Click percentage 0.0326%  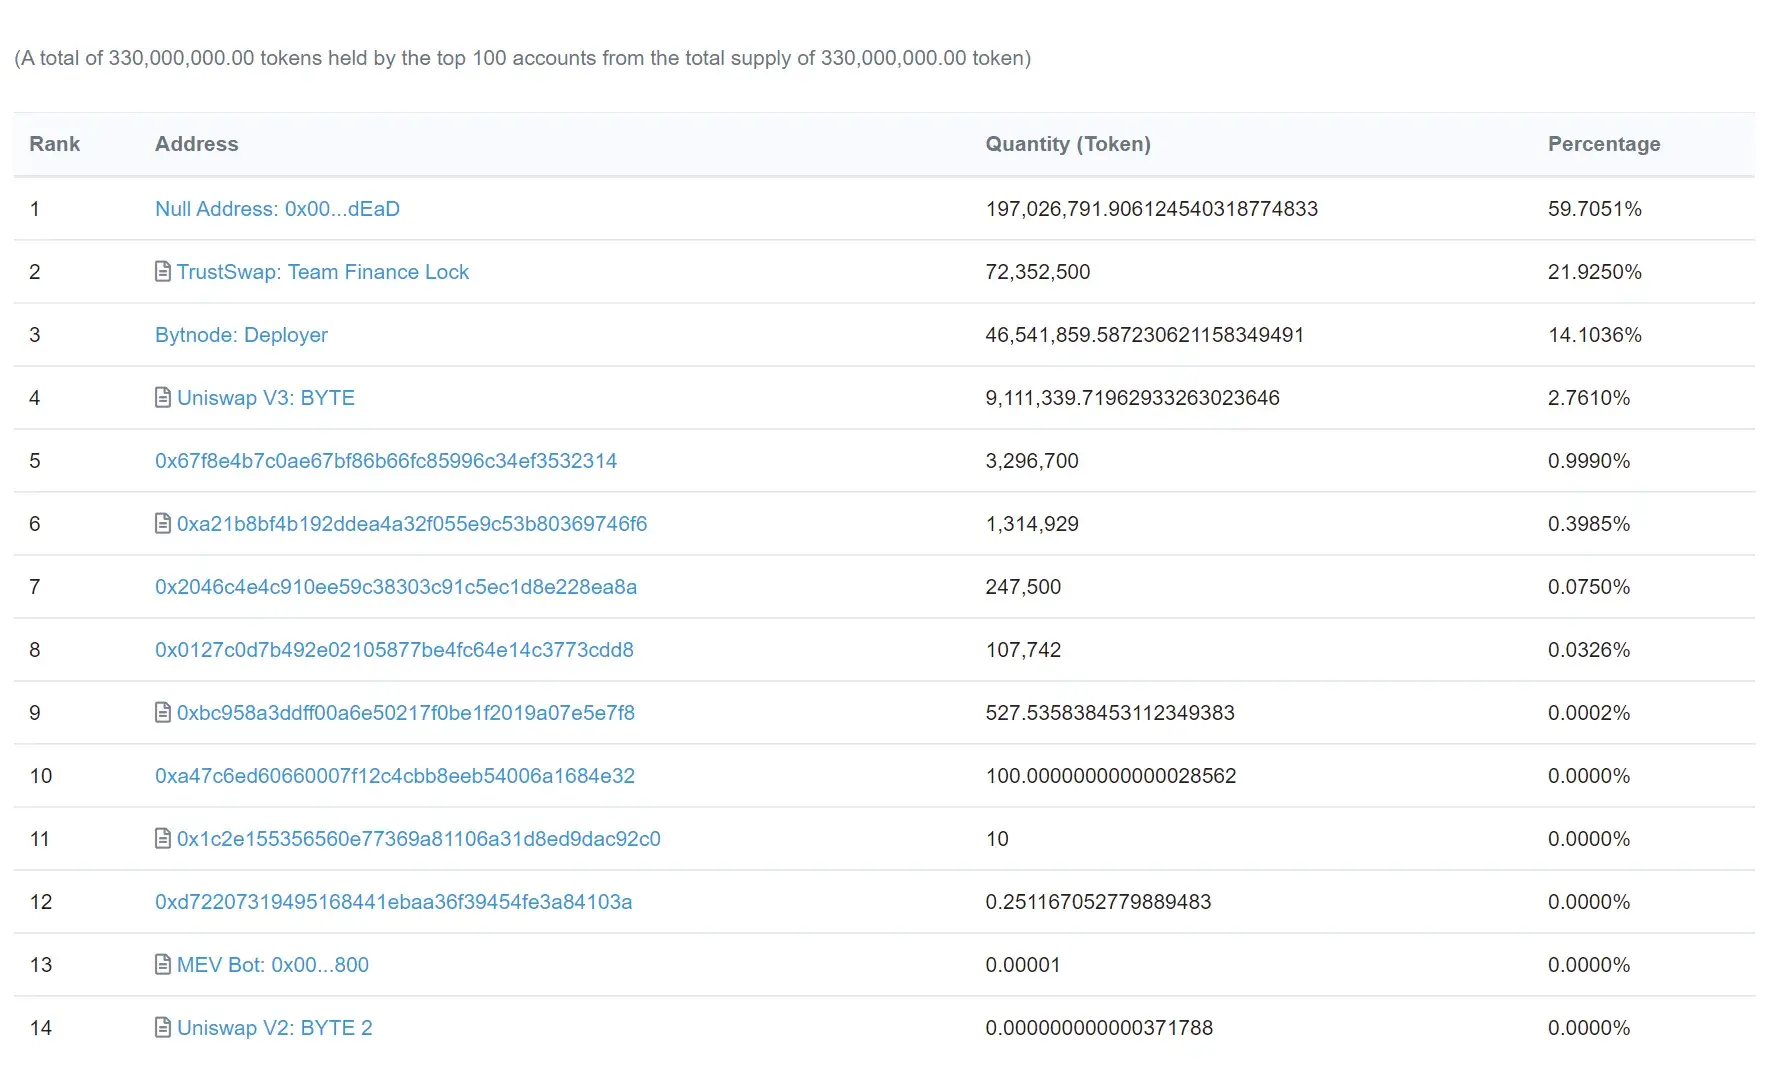pos(1589,650)
